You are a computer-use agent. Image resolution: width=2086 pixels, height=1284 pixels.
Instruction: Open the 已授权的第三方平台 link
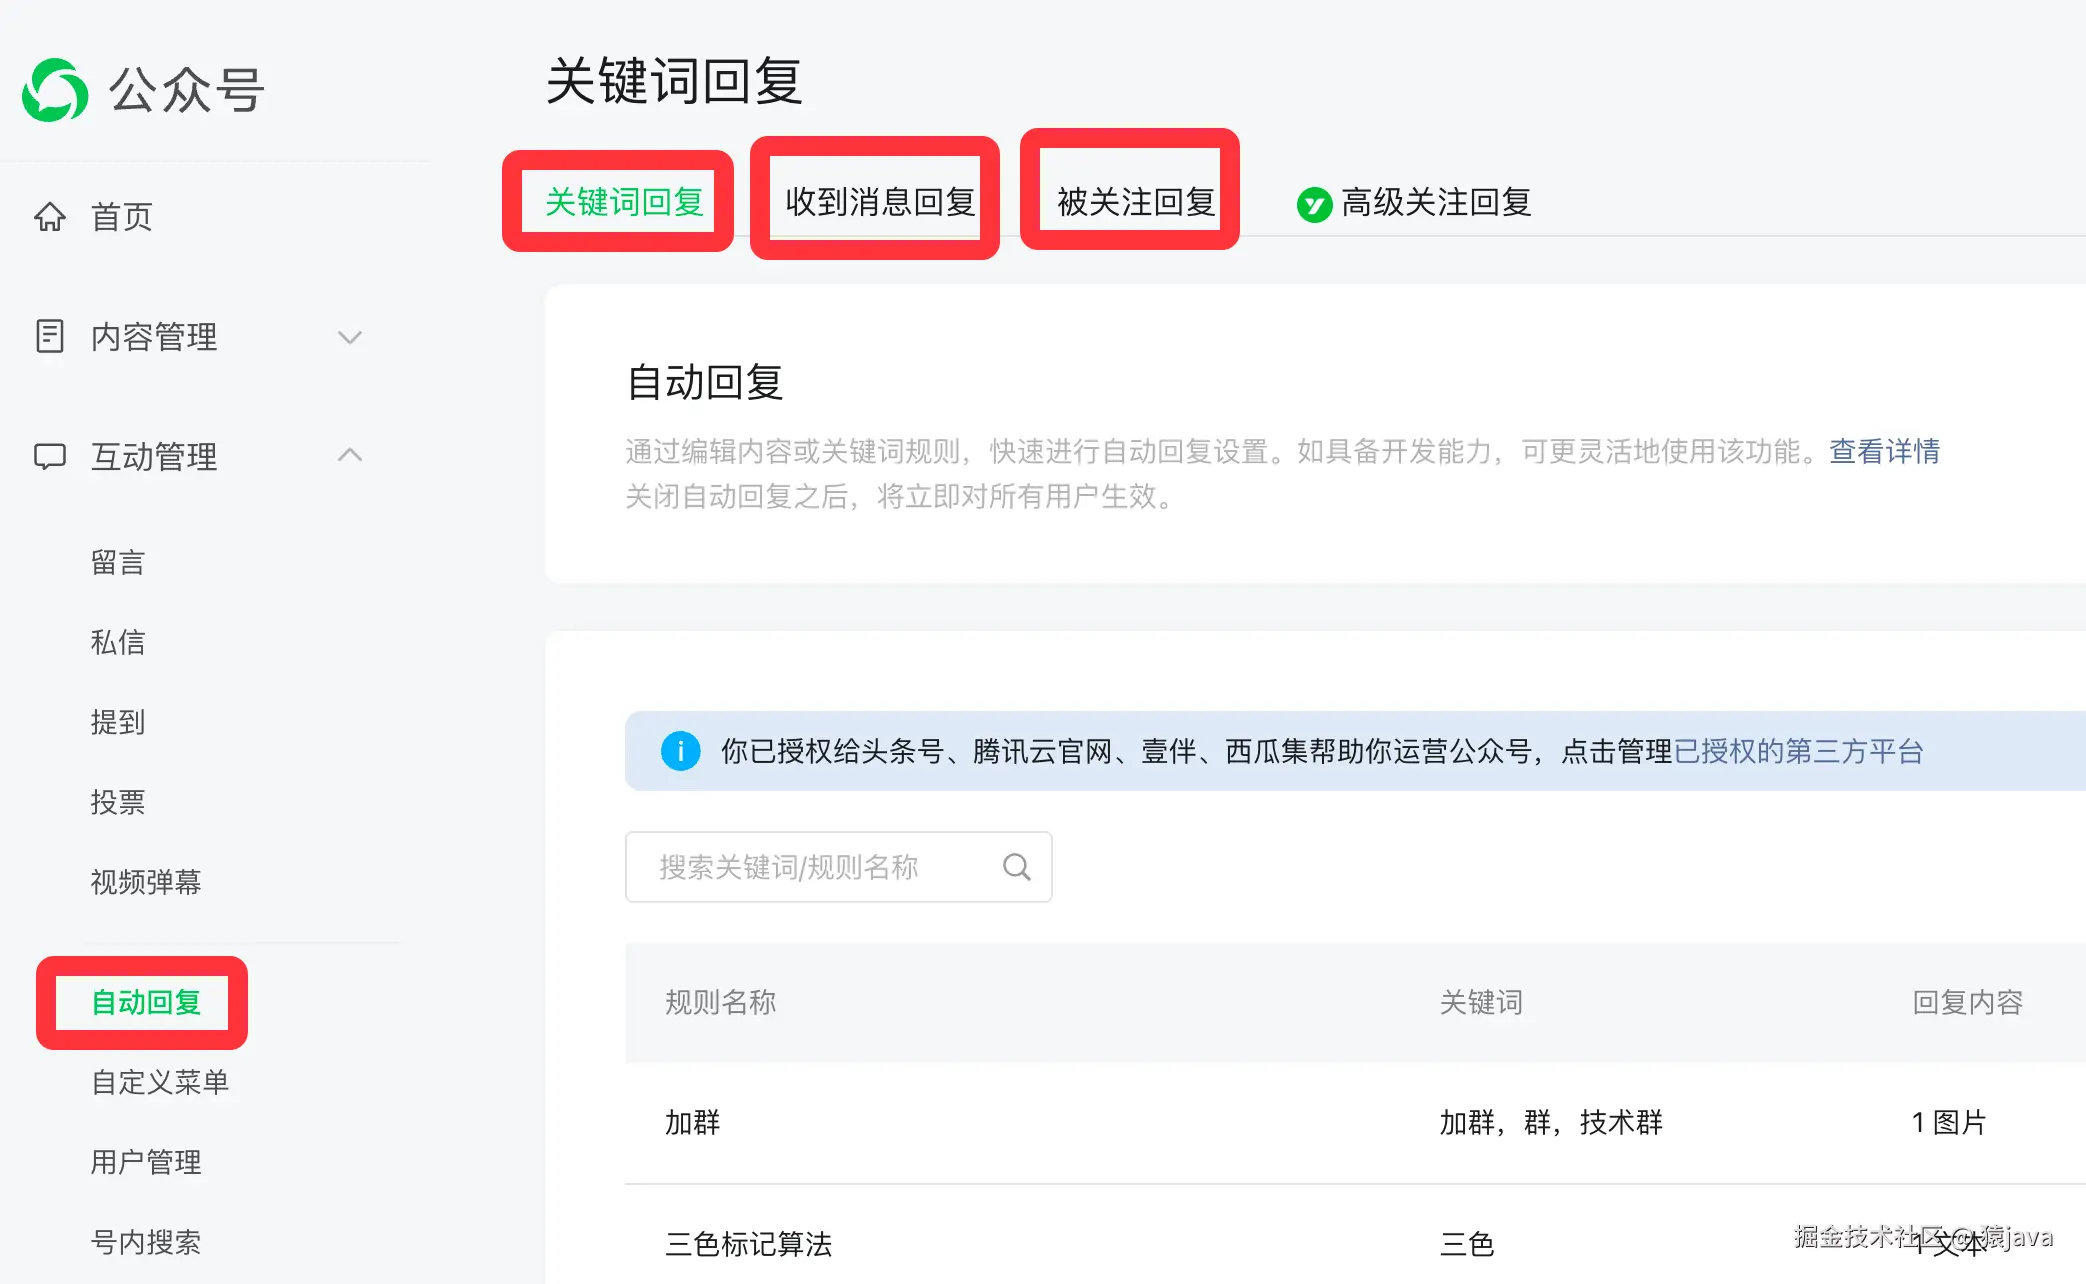tap(1798, 751)
